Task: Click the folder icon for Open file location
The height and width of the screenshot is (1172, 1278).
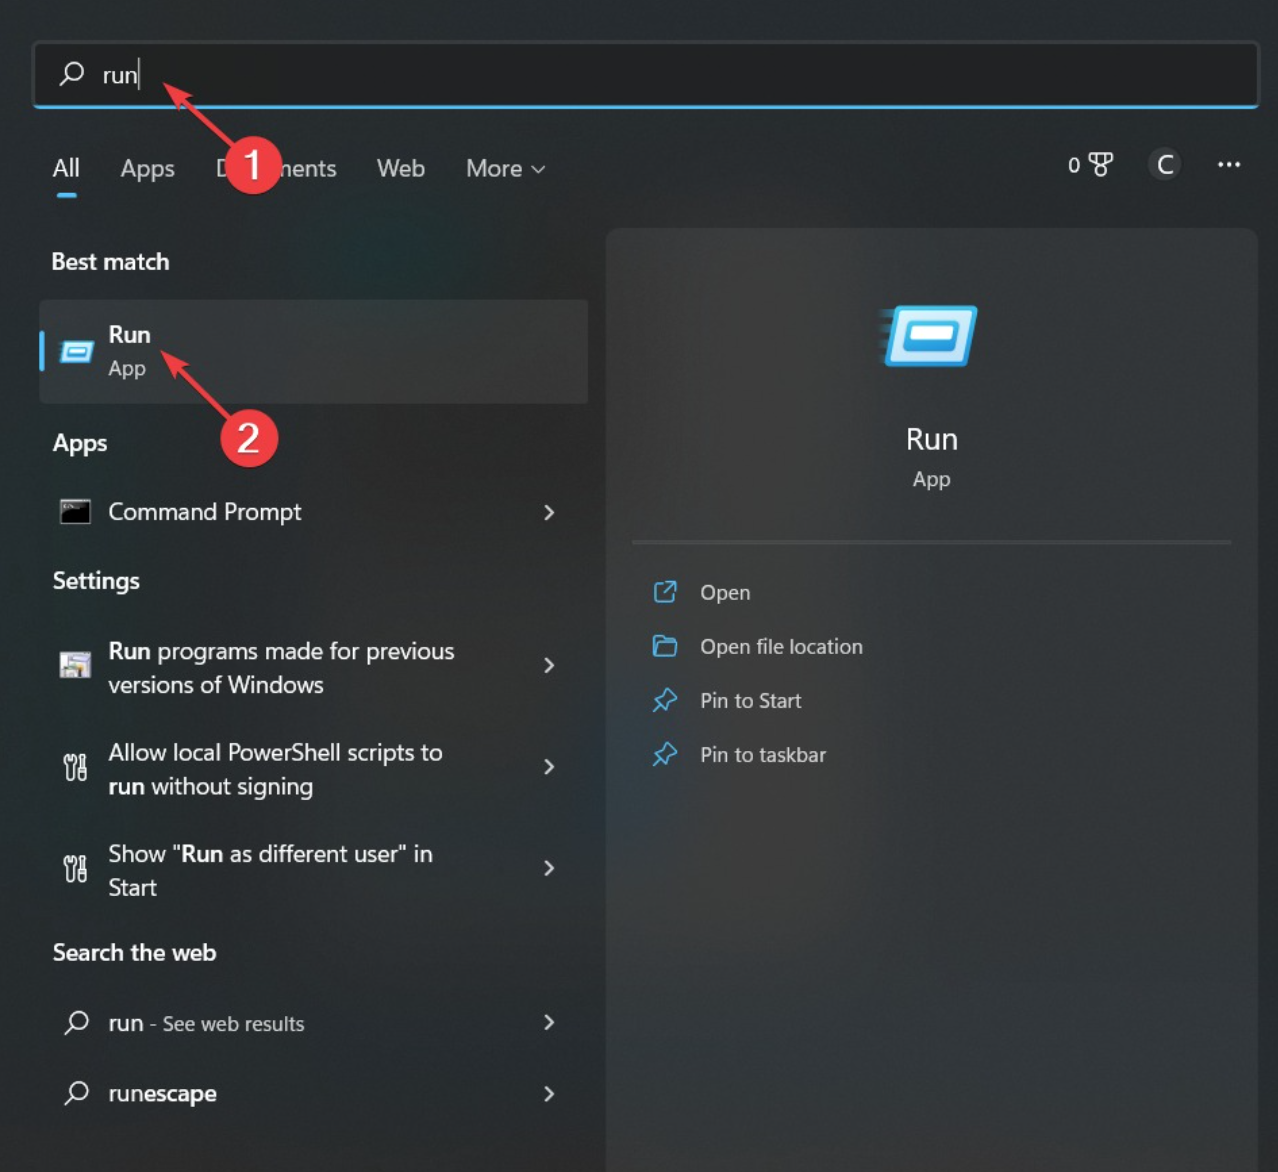Action: point(665,646)
